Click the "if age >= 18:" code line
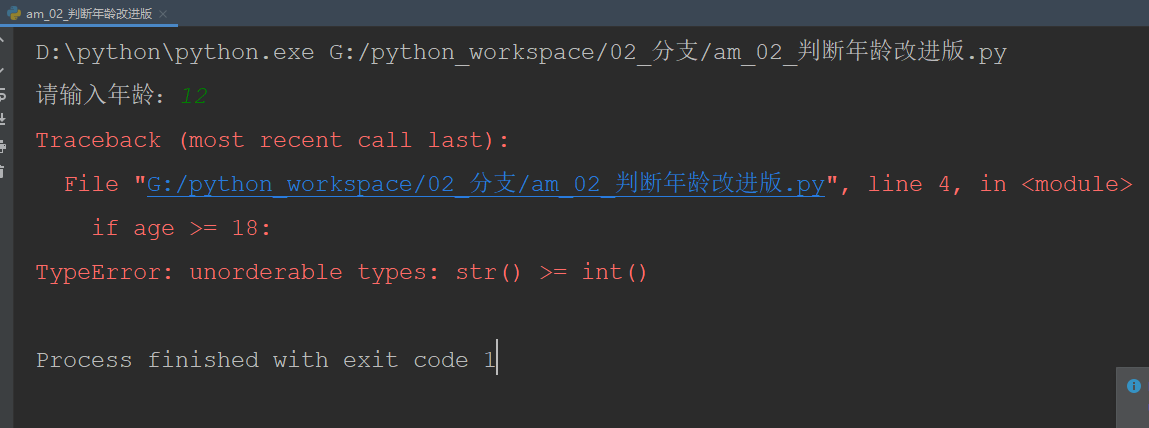This screenshot has width=1149, height=428. [x=182, y=228]
